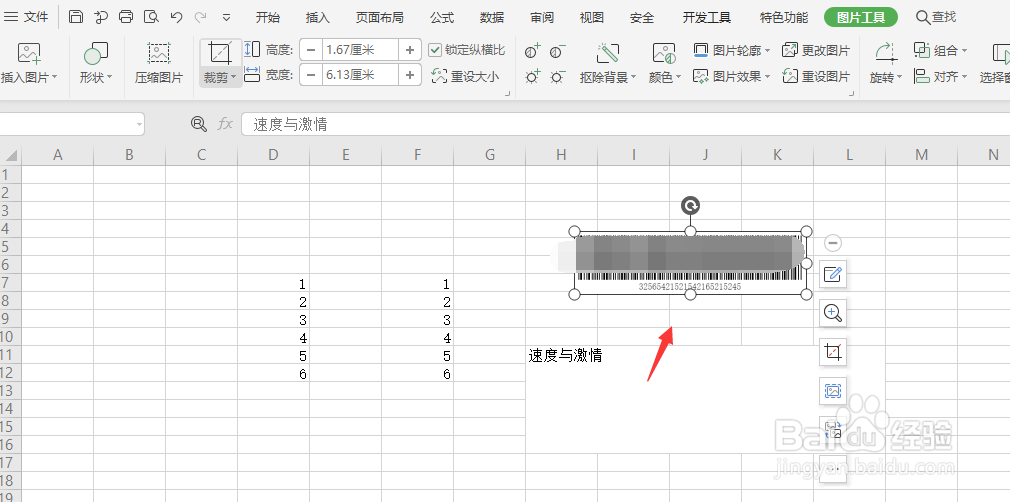Open the 形状 shapes dropdown
1010x502 pixels.
(96, 63)
